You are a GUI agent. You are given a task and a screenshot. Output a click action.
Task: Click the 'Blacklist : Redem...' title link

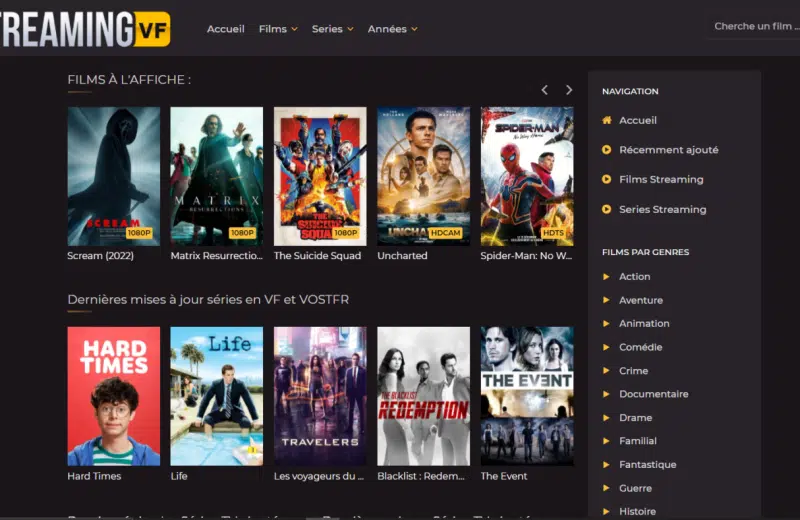(421, 476)
